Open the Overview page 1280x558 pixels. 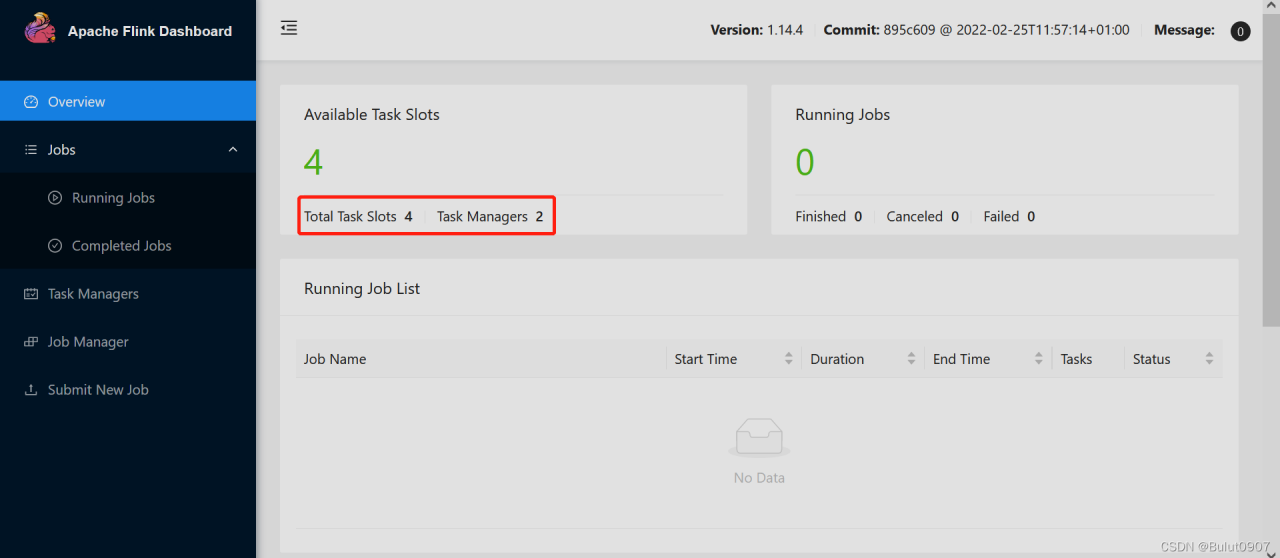pyautogui.click(x=128, y=101)
